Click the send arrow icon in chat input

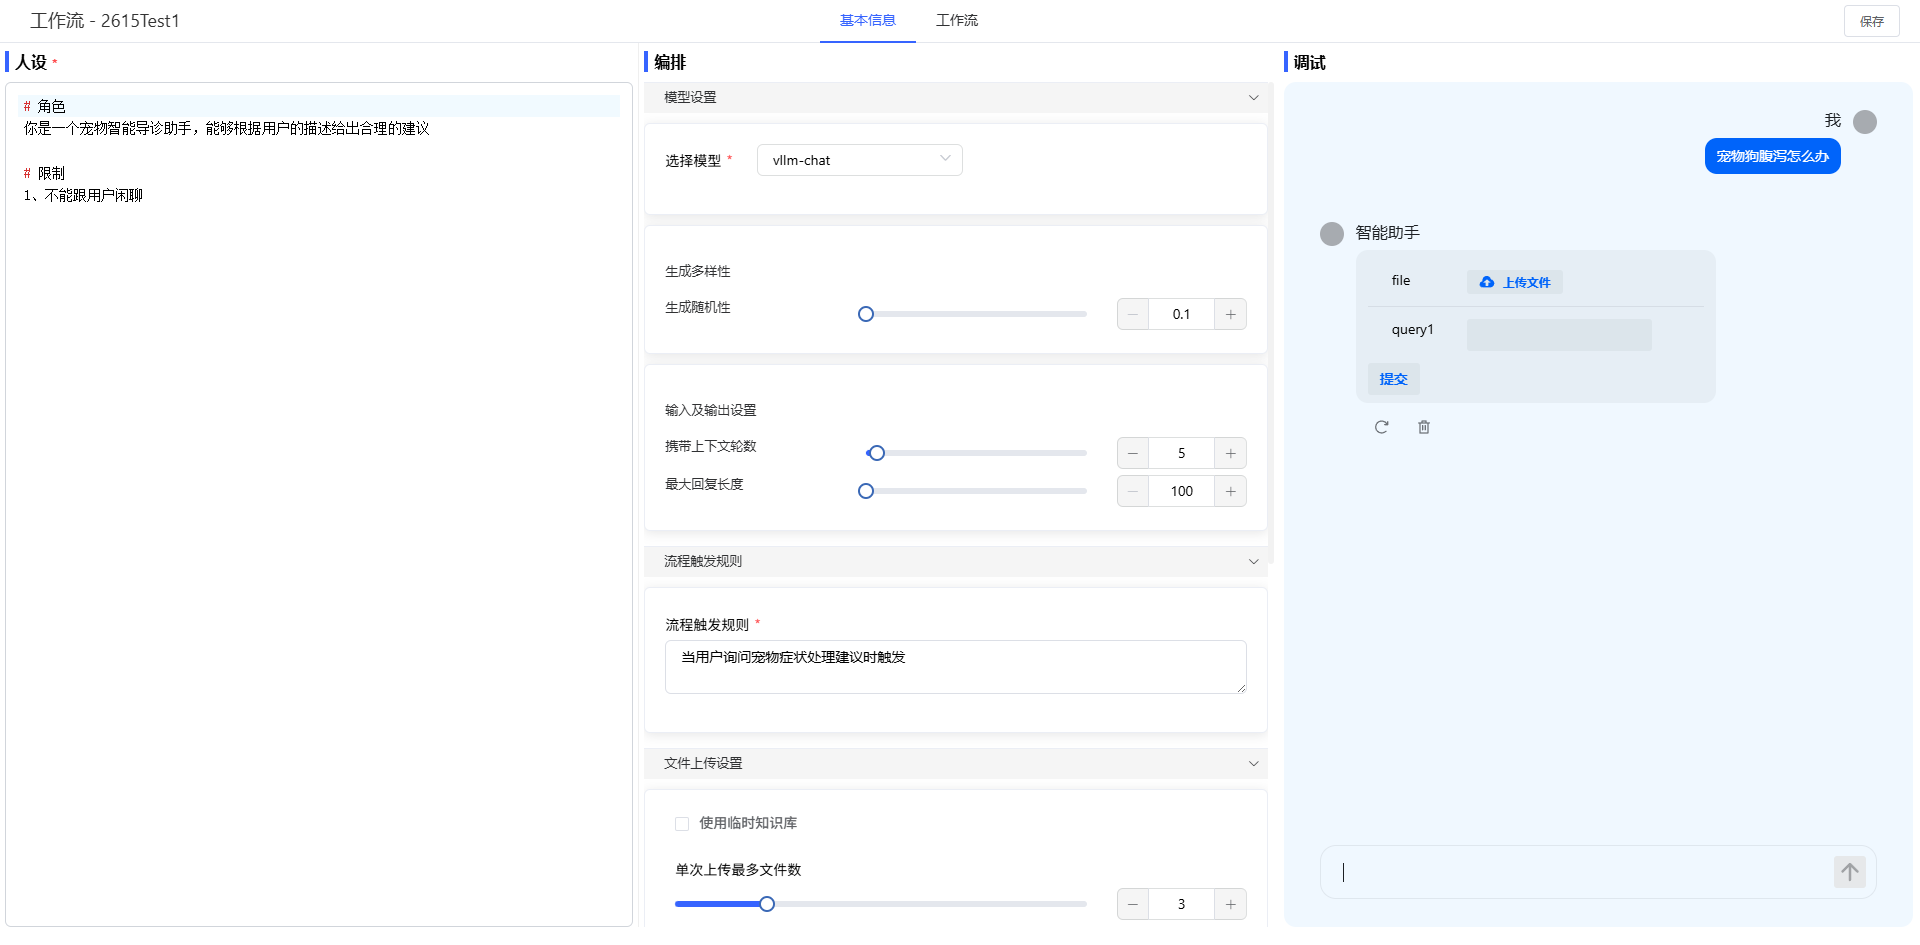click(1849, 872)
